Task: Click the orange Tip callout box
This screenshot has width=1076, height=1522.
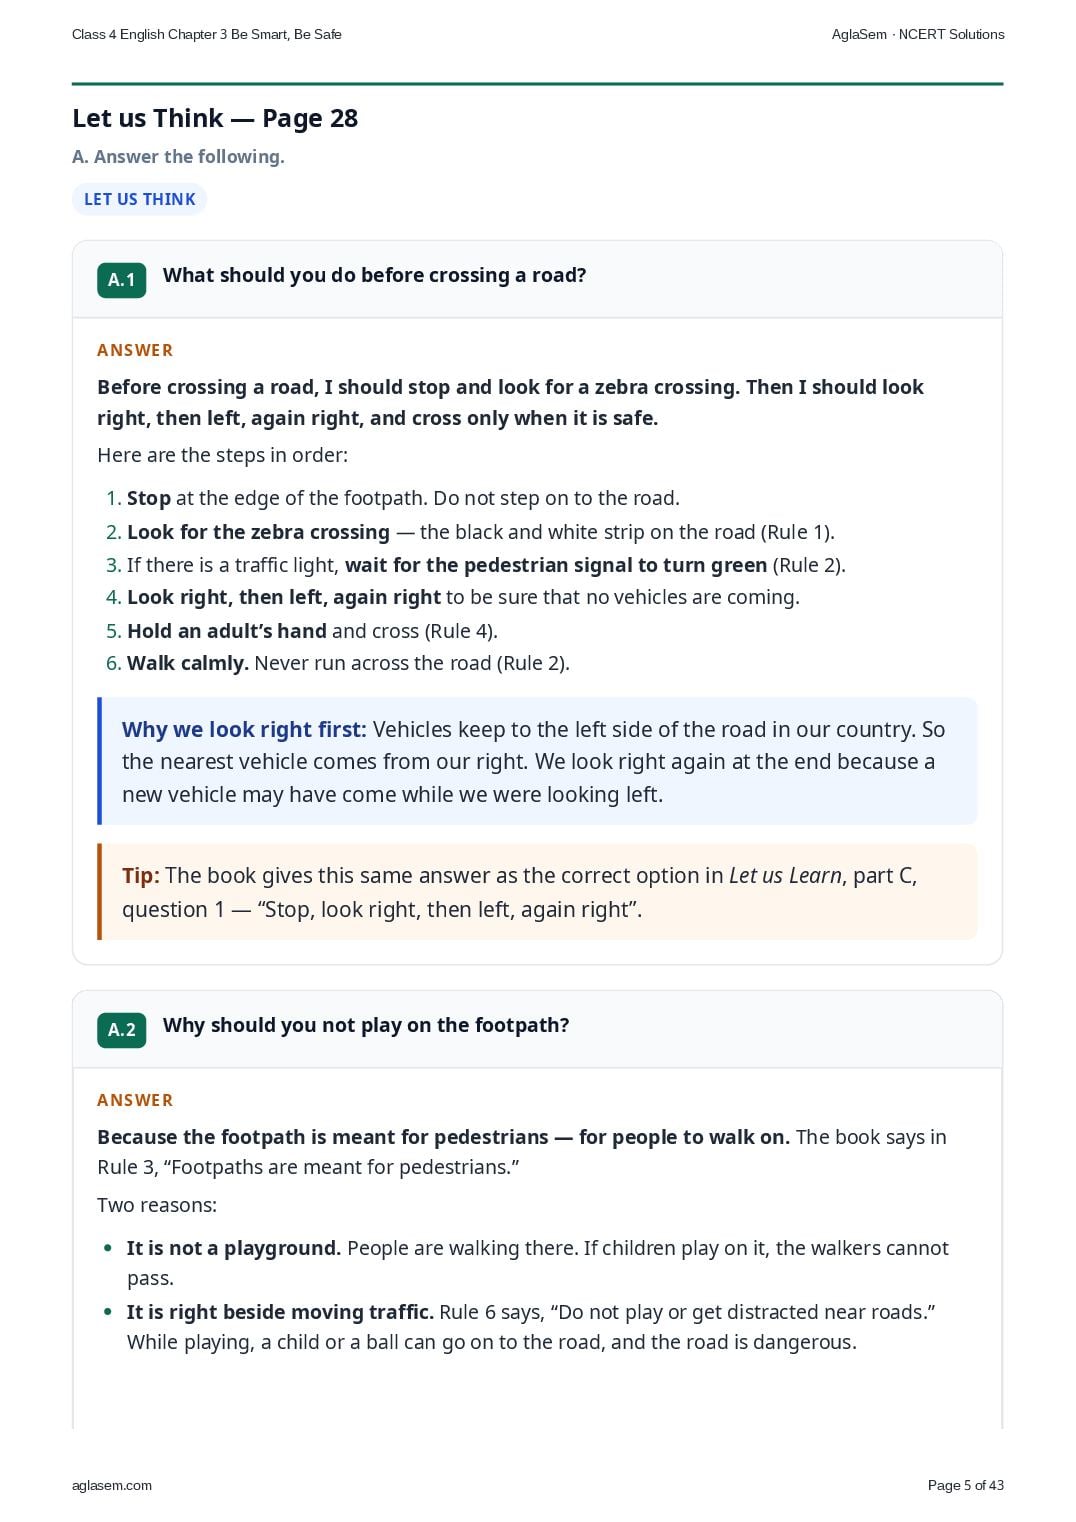Action: pyautogui.click(x=537, y=892)
